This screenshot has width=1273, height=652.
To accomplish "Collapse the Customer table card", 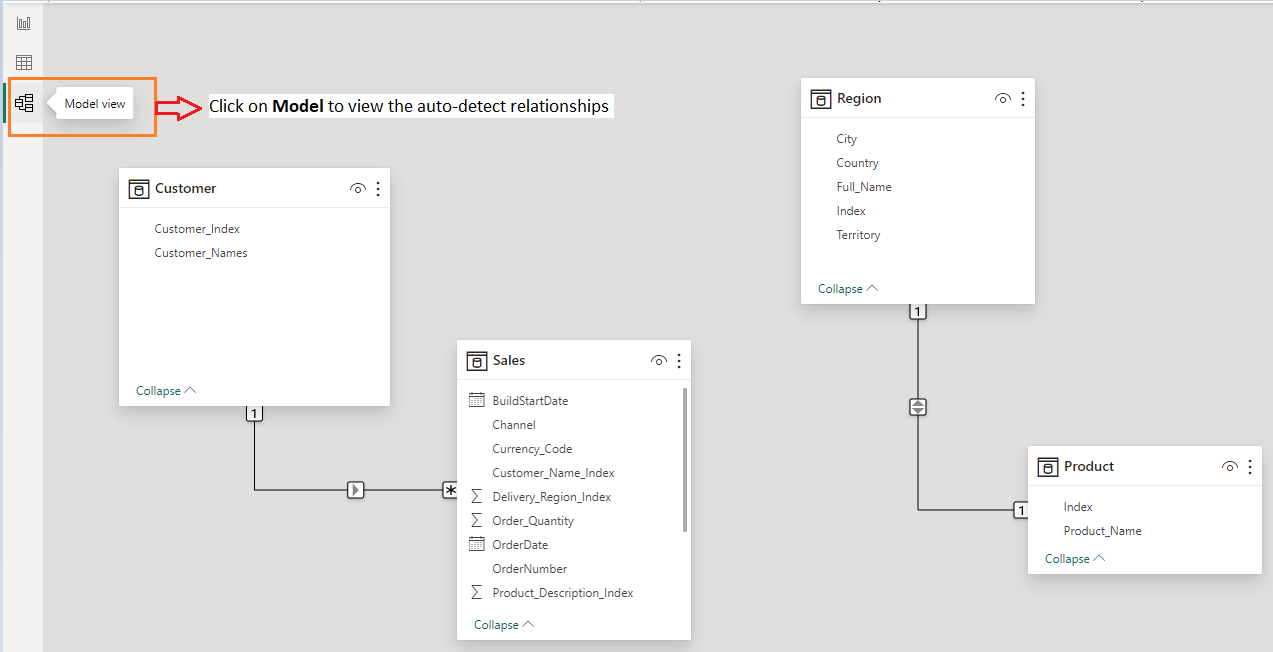I will [166, 391].
